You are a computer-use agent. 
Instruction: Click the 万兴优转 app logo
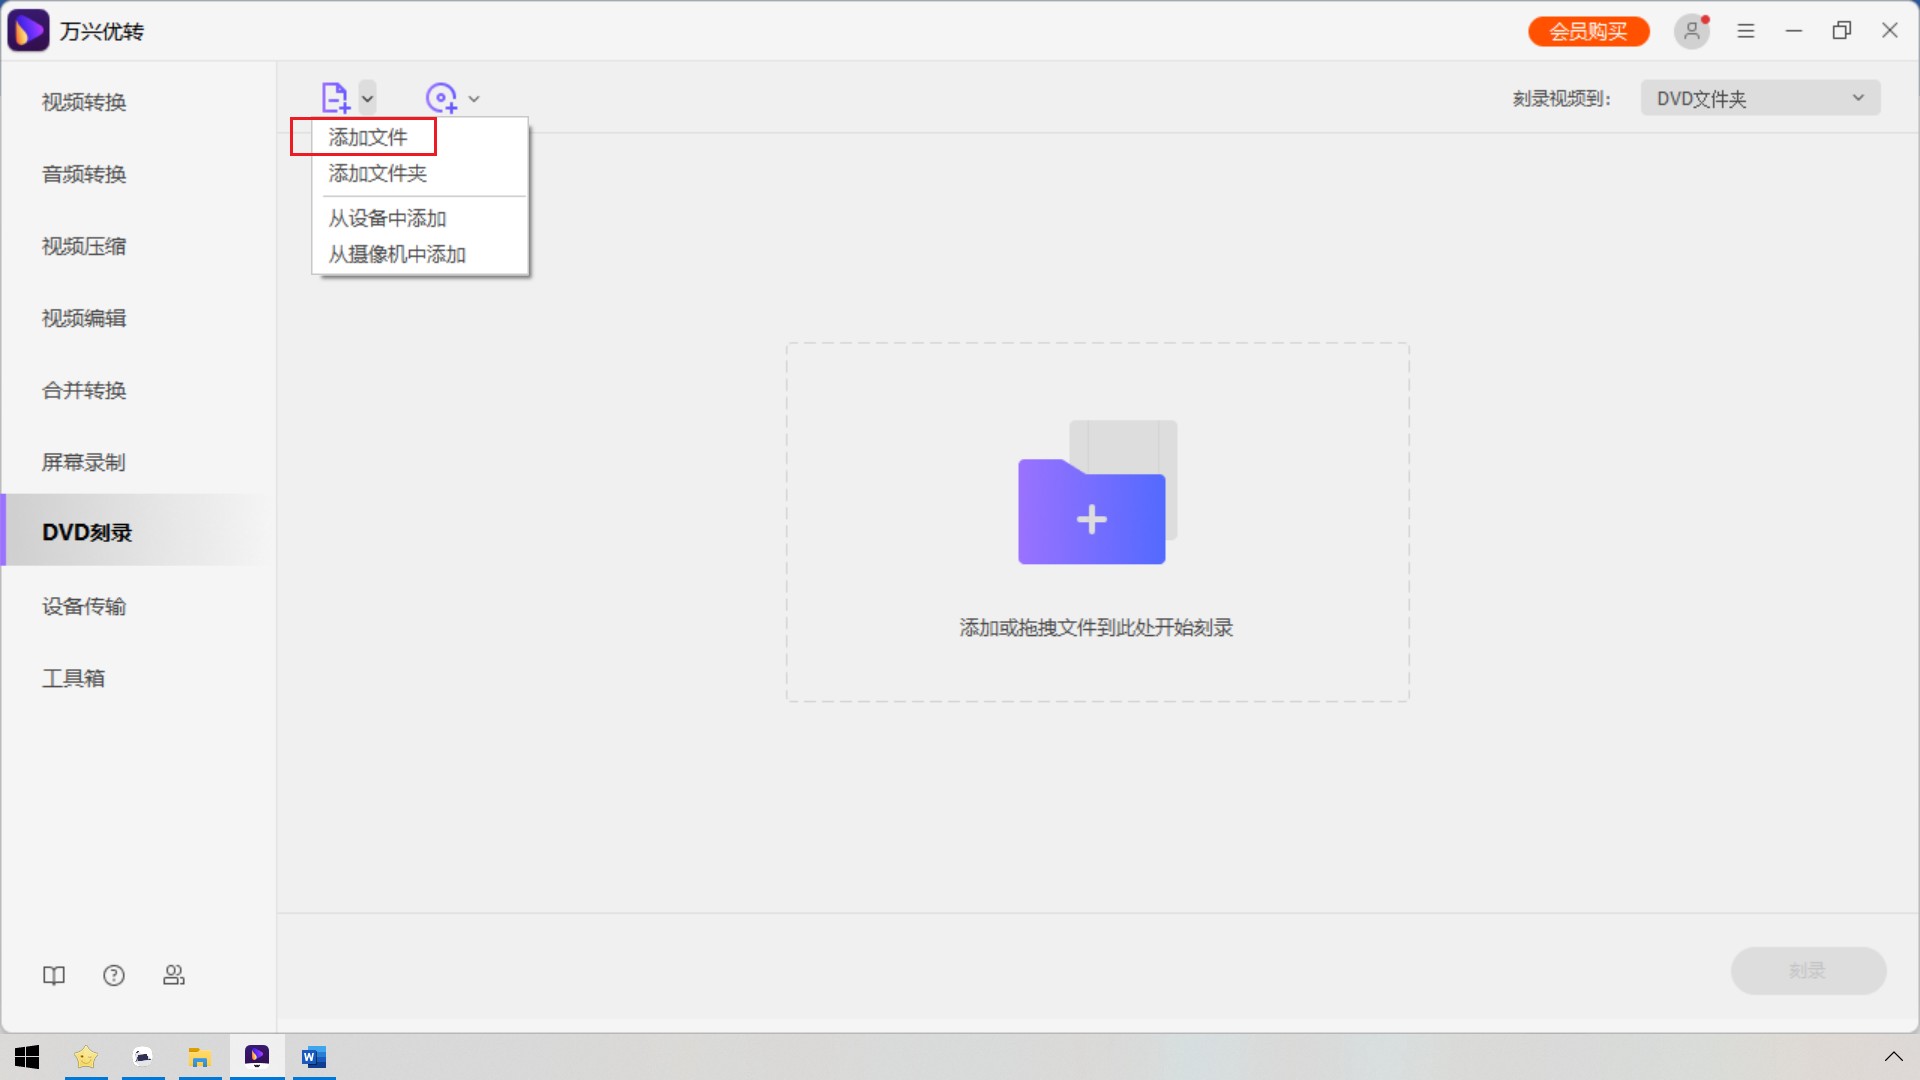(29, 30)
